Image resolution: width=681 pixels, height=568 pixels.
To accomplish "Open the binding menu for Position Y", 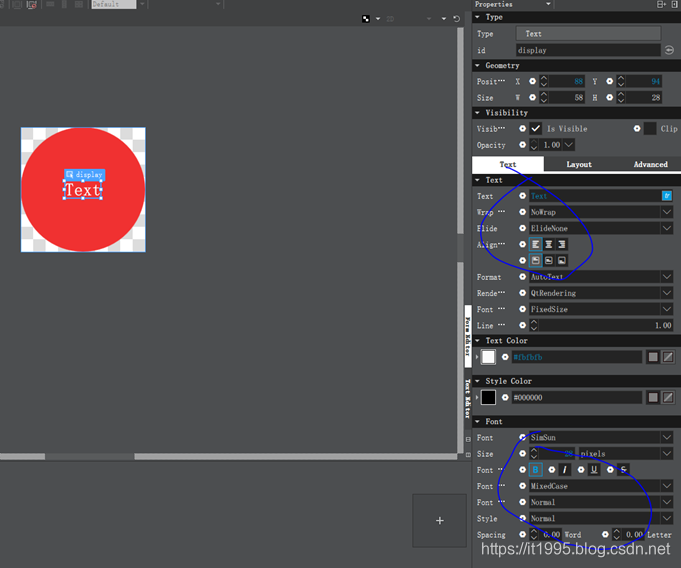I will (x=609, y=81).
